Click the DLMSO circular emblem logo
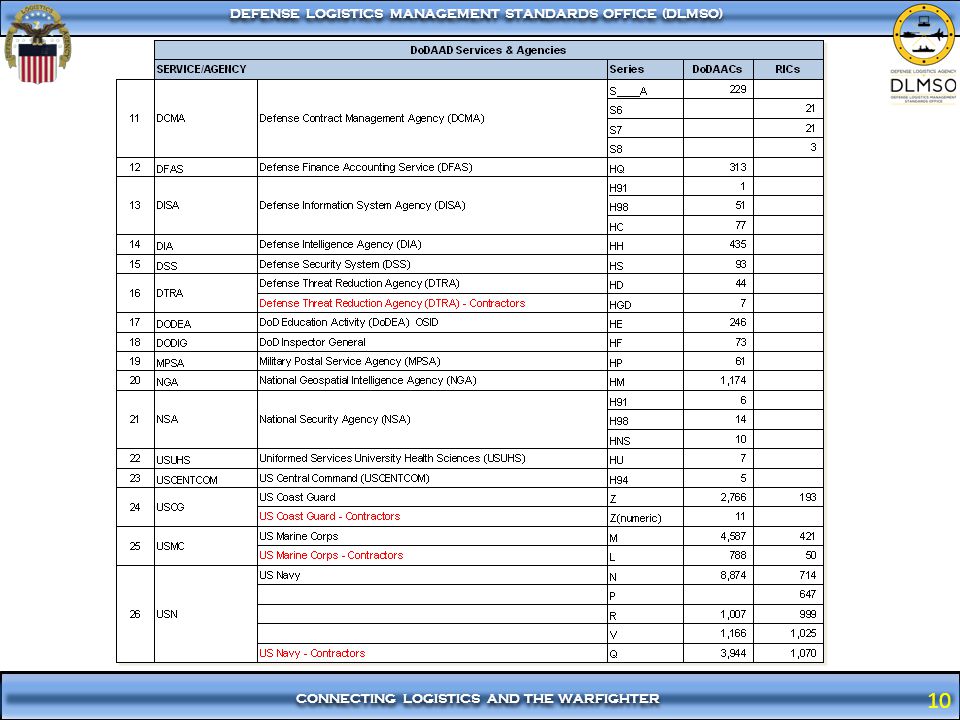 tap(923, 34)
